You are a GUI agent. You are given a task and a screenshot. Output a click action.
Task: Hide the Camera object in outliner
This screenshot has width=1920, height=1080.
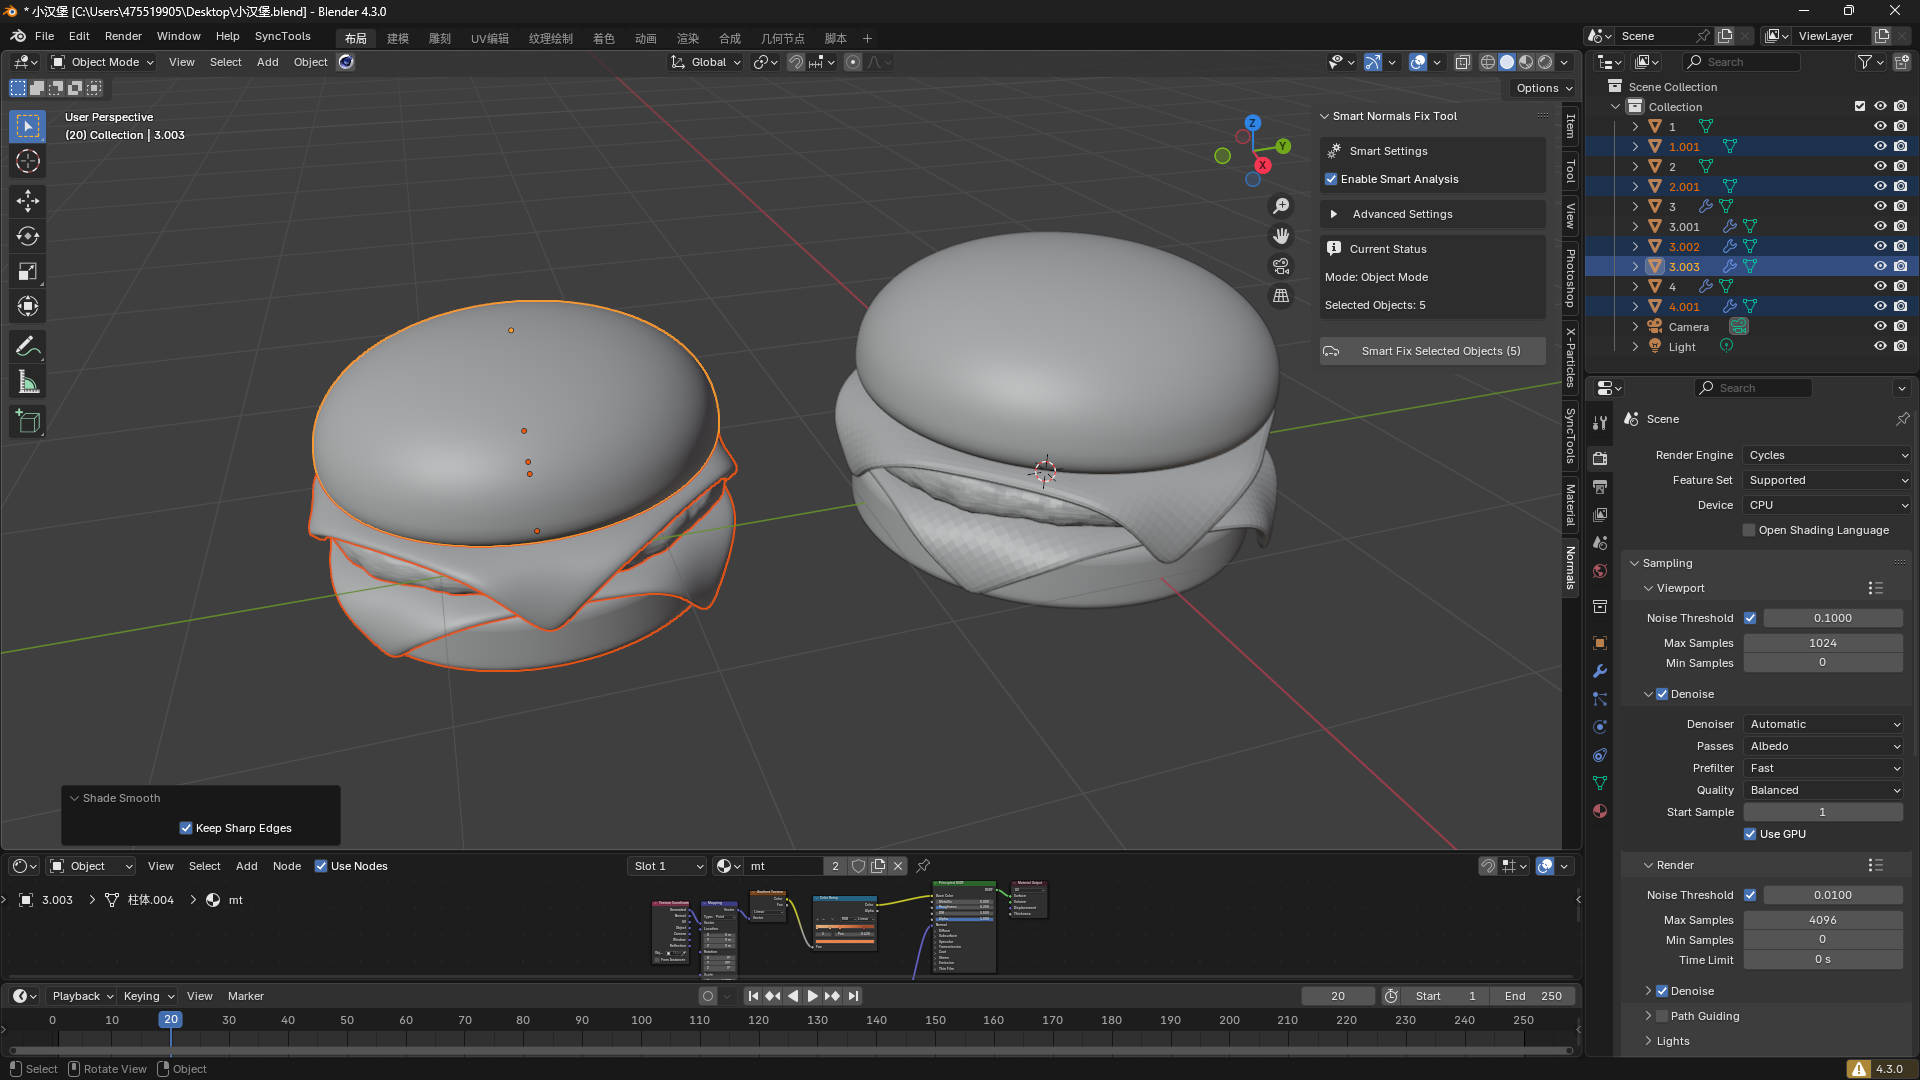[1880, 327]
